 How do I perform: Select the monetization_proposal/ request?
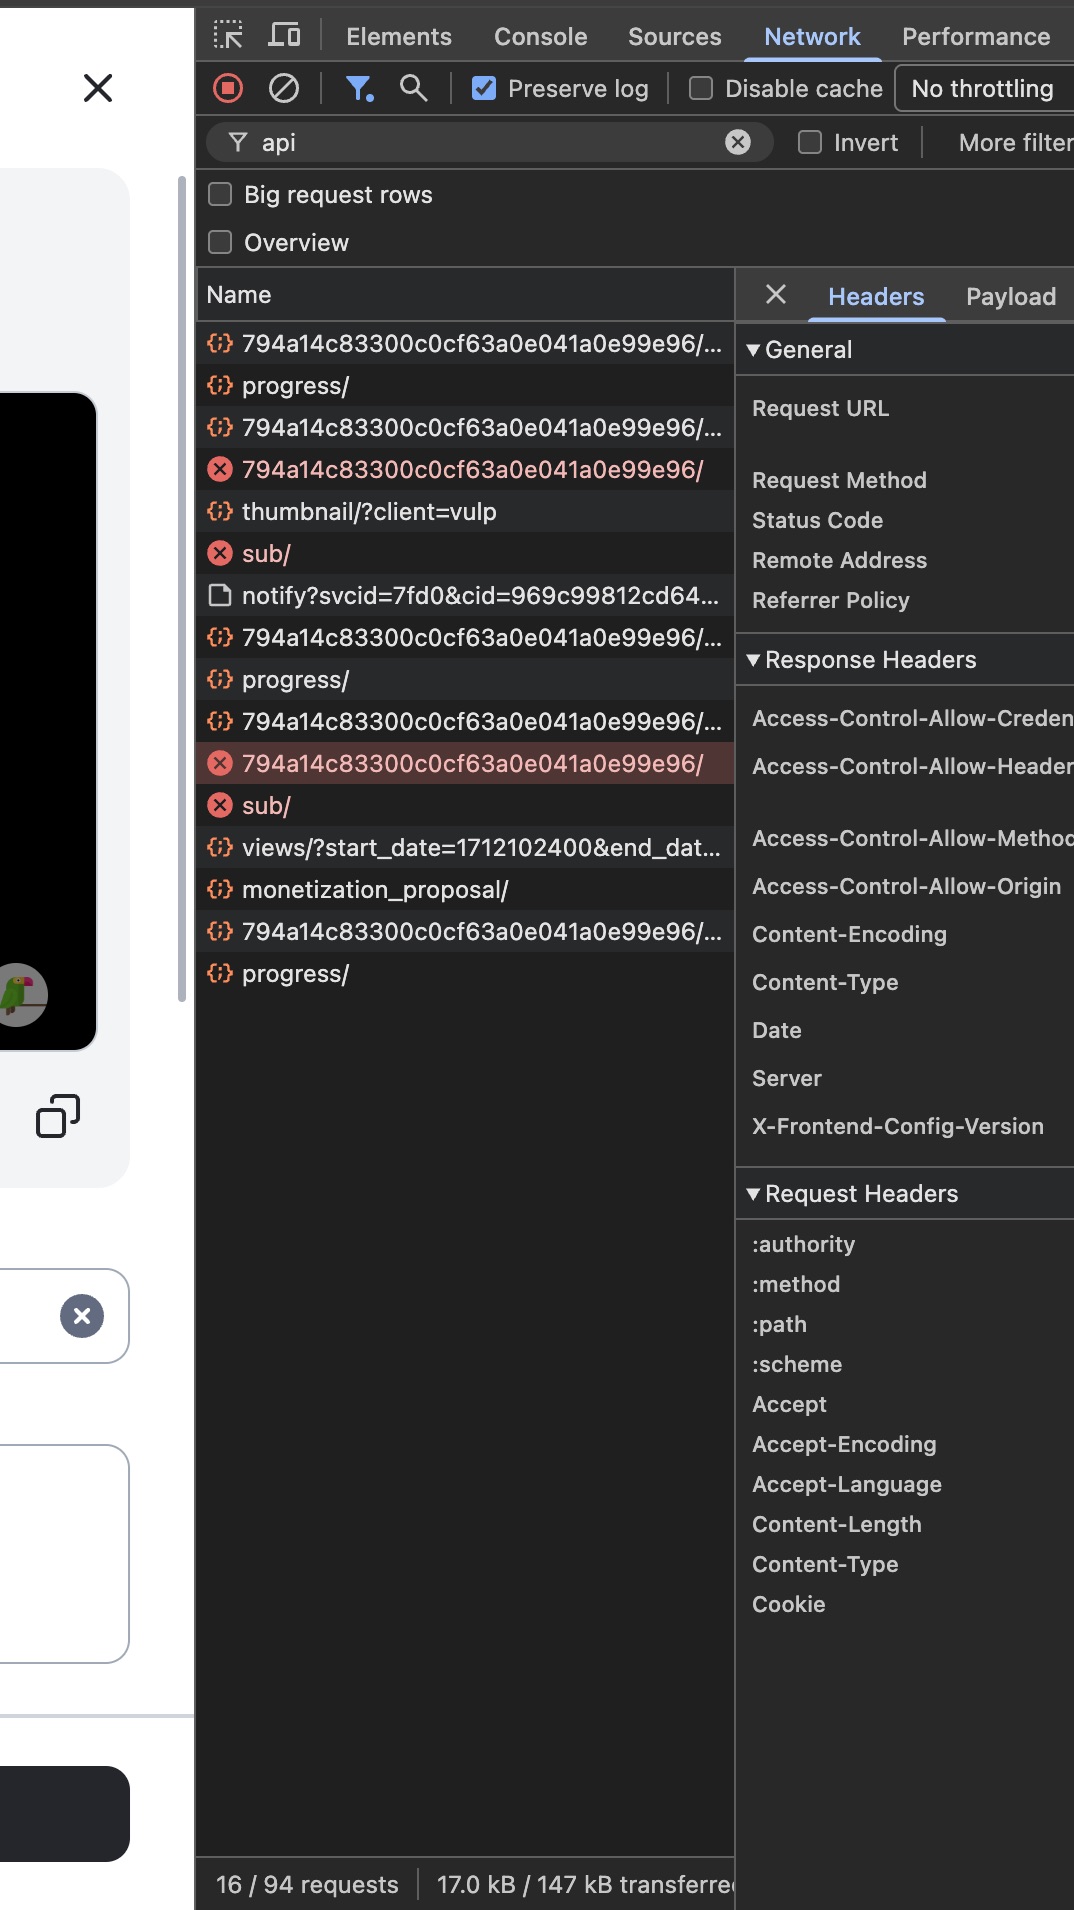pos(375,890)
